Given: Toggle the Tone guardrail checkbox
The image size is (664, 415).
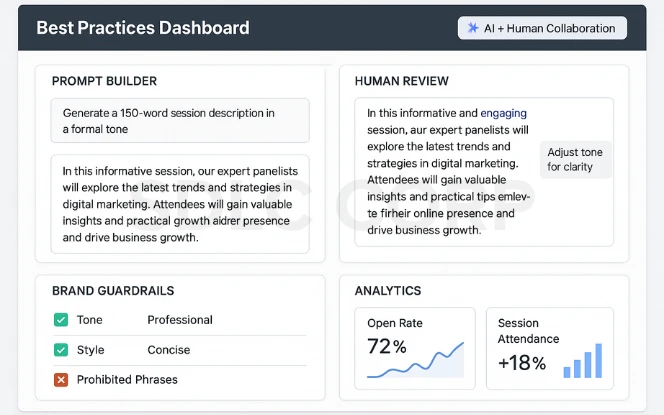Looking at the screenshot, I should tap(61, 319).
